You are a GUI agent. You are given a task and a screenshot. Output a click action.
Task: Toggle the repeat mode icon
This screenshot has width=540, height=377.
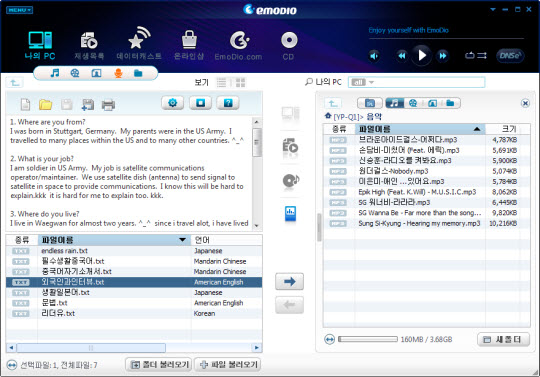click(x=470, y=55)
